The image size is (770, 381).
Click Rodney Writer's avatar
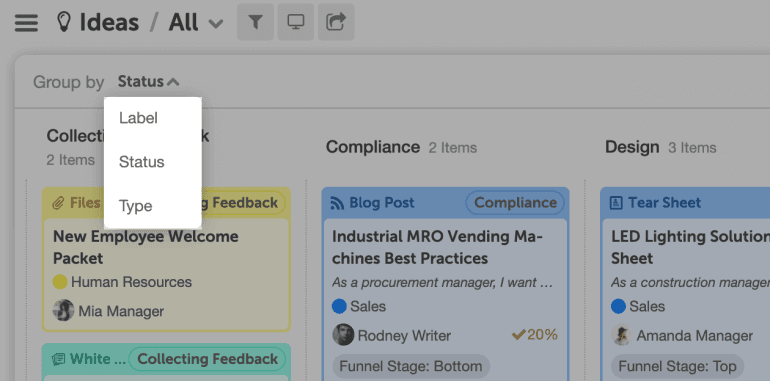pyautogui.click(x=343, y=335)
